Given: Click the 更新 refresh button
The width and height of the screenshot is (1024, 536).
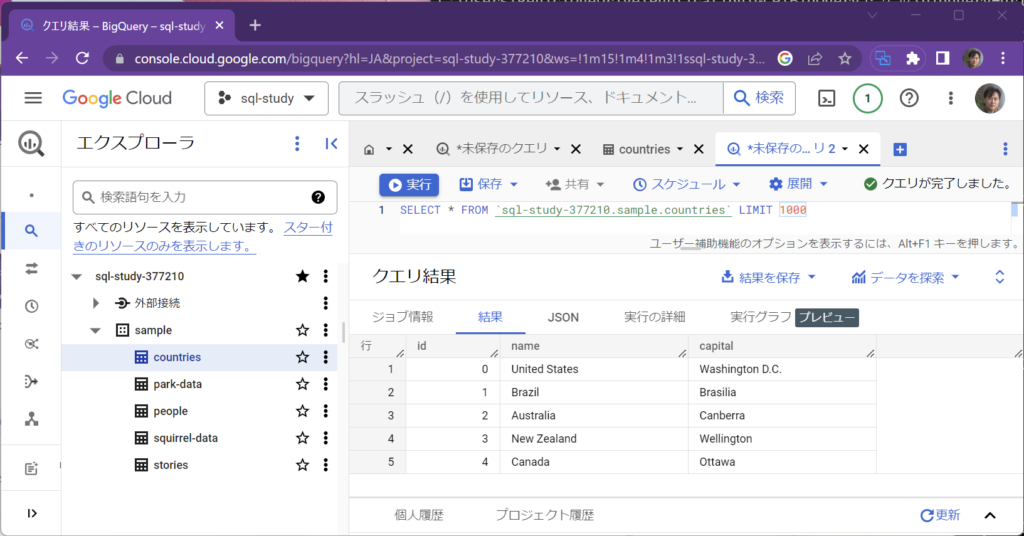Looking at the screenshot, I should tap(940, 515).
